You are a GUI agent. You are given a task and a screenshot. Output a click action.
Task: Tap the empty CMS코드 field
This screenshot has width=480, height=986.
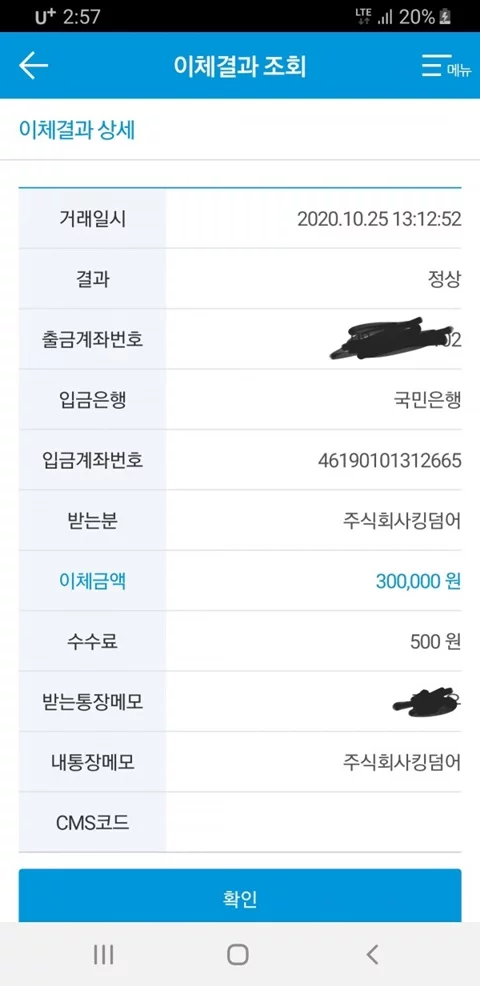click(x=314, y=823)
